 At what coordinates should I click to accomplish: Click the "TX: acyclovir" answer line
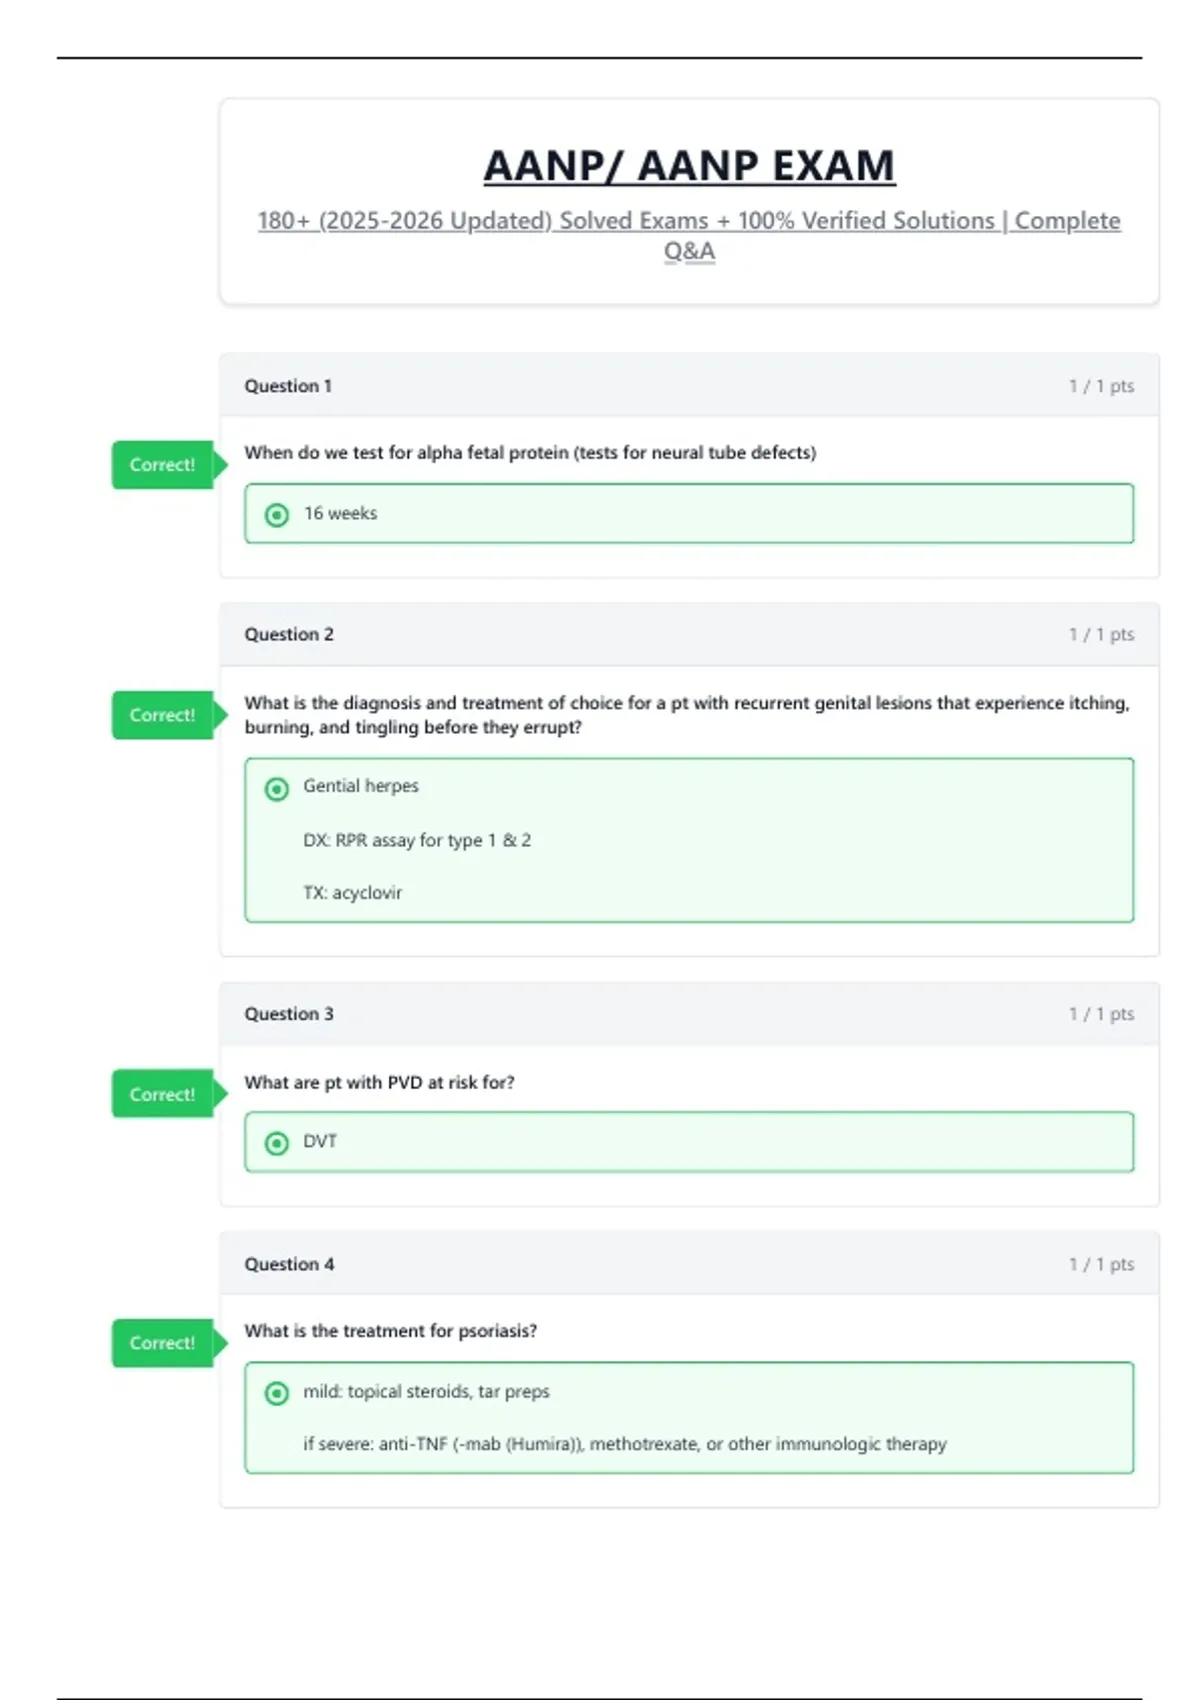(352, 893)
